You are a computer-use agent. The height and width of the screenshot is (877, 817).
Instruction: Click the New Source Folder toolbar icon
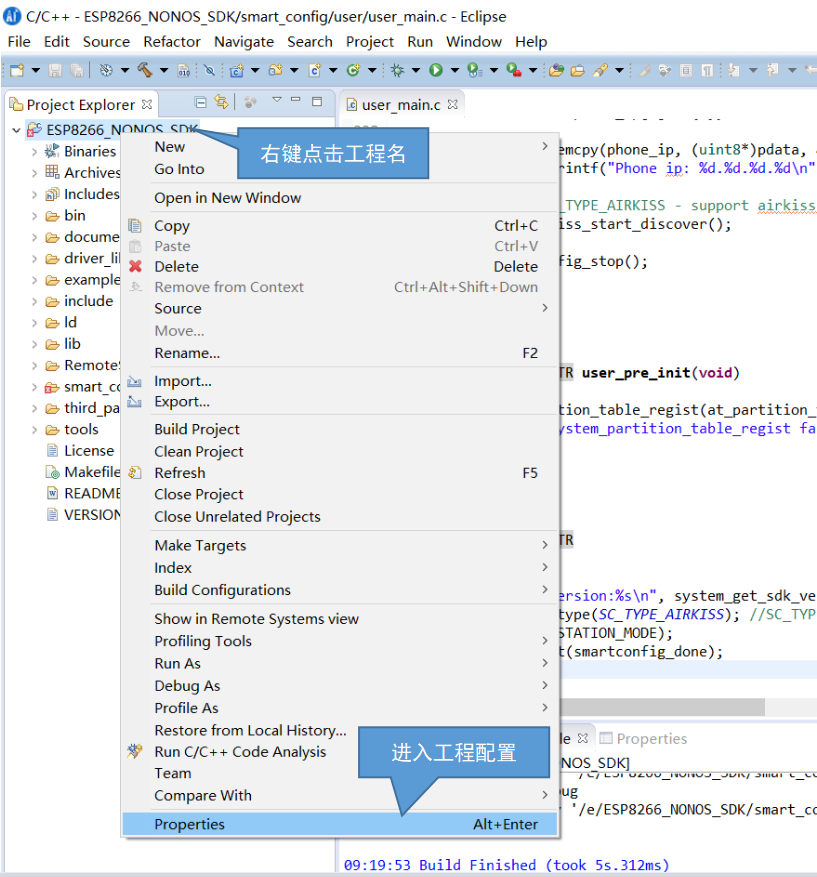[275, 70]
